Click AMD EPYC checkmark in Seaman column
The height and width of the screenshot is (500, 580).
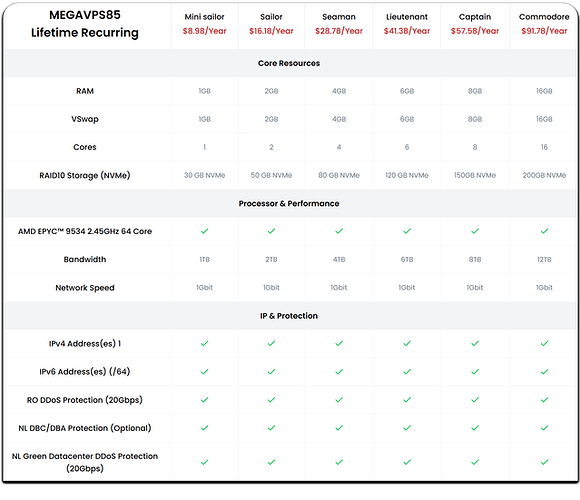click(339, 231)
